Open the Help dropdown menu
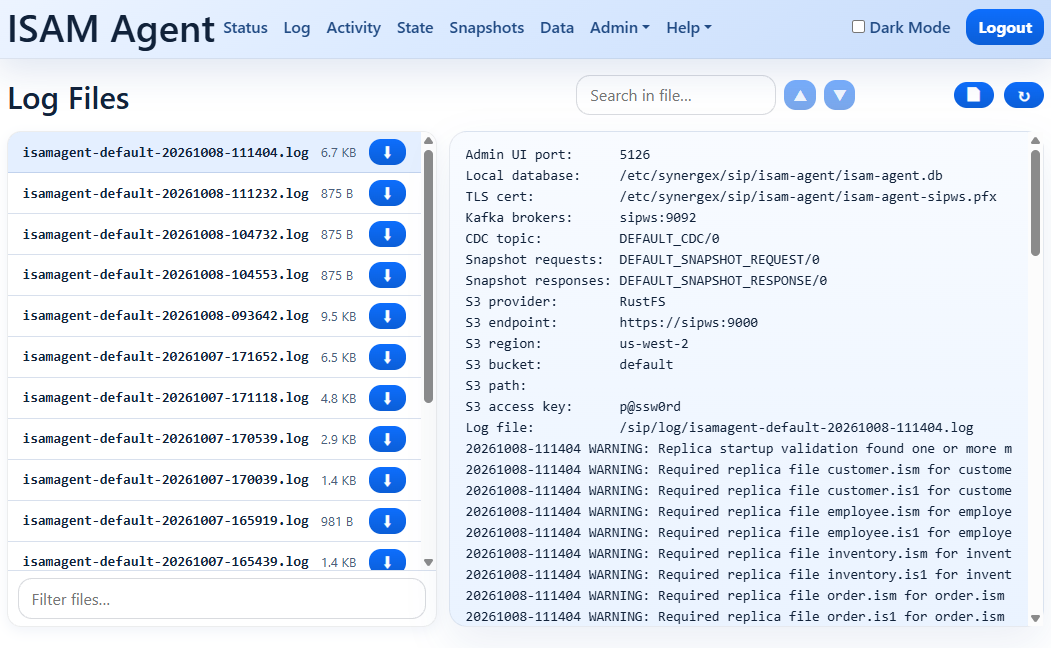 pyautogui.click(x=688, y=27)
